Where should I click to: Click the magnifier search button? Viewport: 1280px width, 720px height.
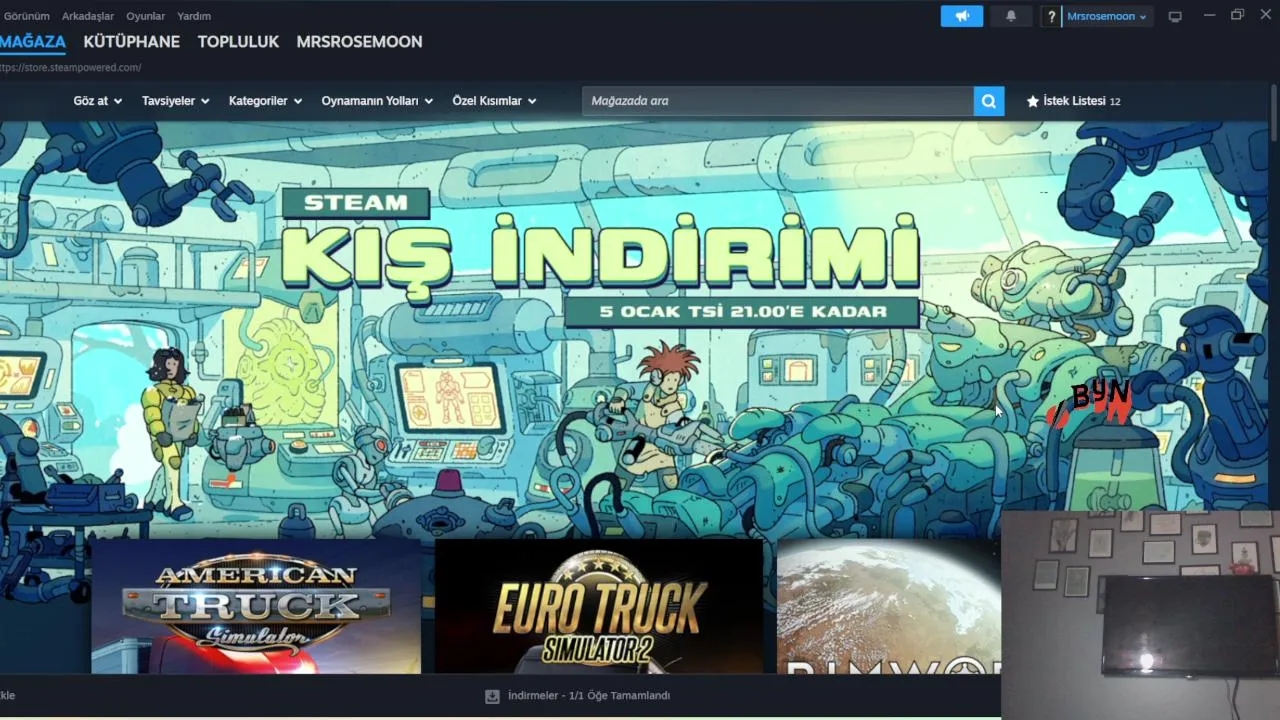989,101
